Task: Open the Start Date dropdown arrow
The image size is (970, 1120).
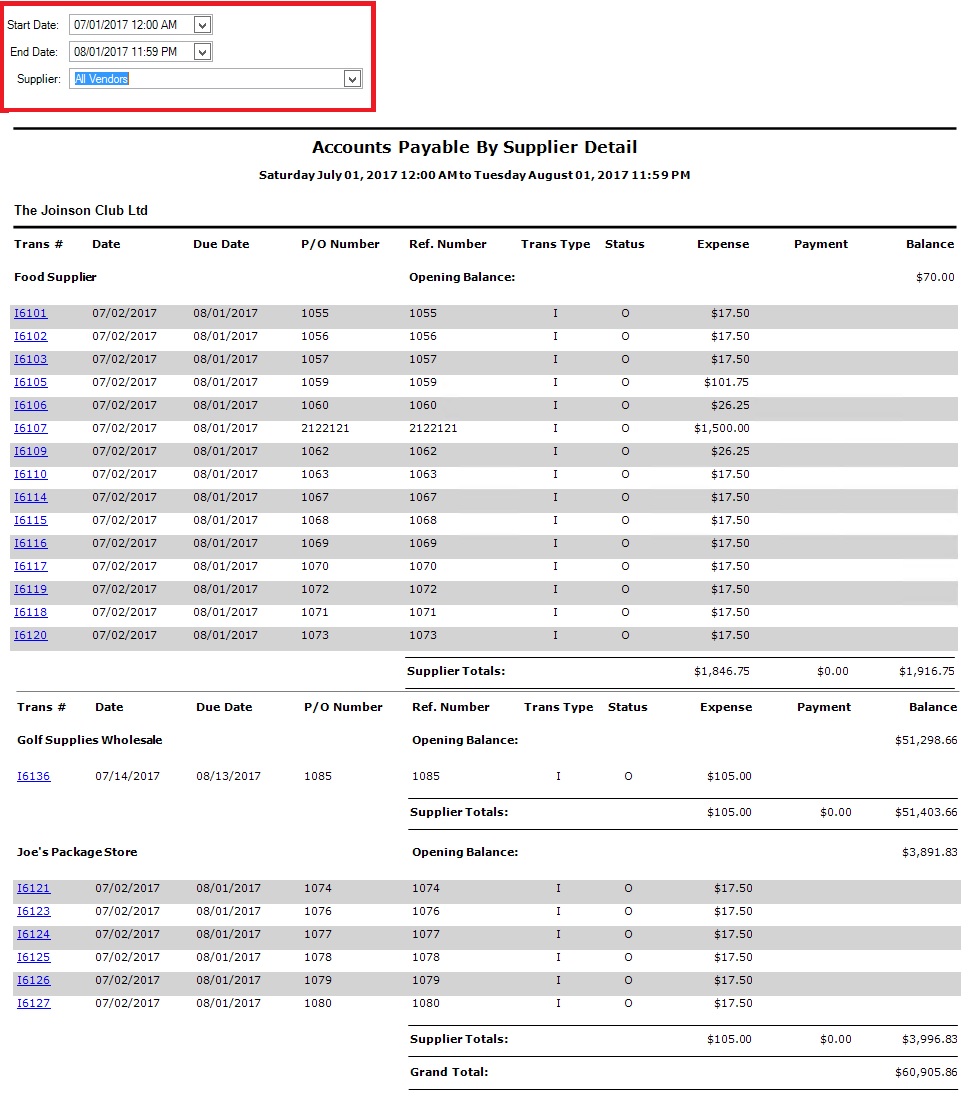Action: point(202,25)
